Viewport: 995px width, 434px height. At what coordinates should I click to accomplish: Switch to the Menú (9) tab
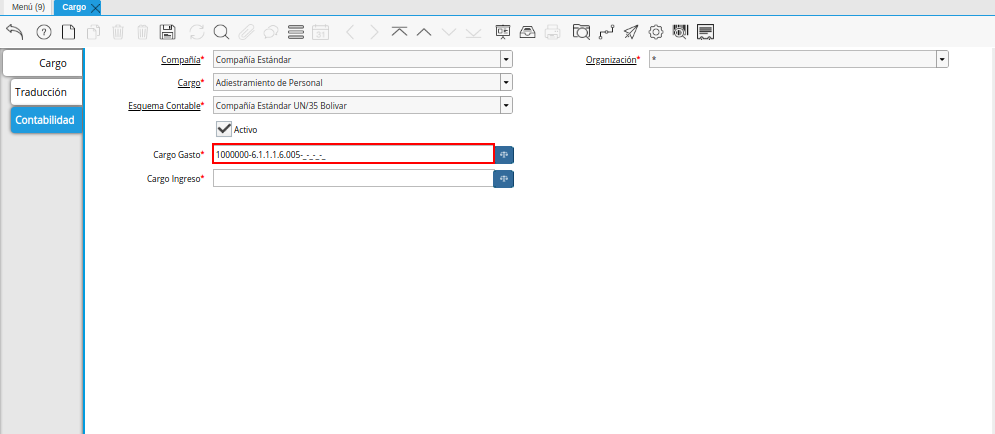[28, 7]
